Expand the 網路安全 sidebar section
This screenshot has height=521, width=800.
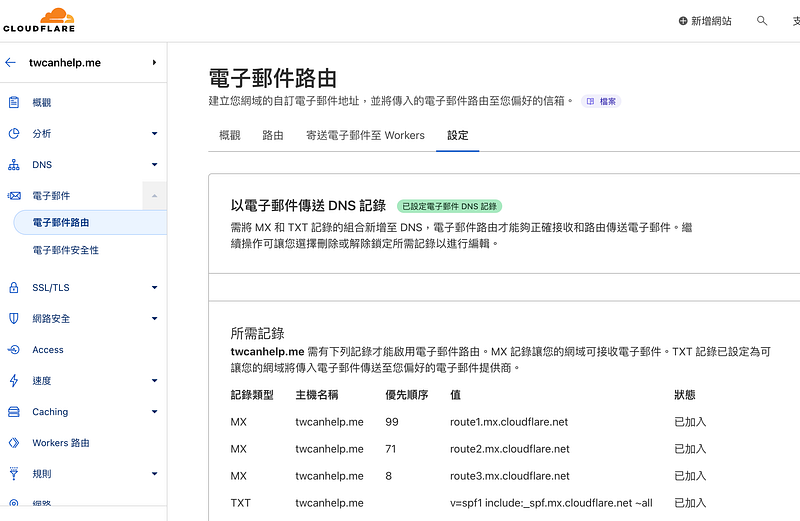tap(155, 319)
